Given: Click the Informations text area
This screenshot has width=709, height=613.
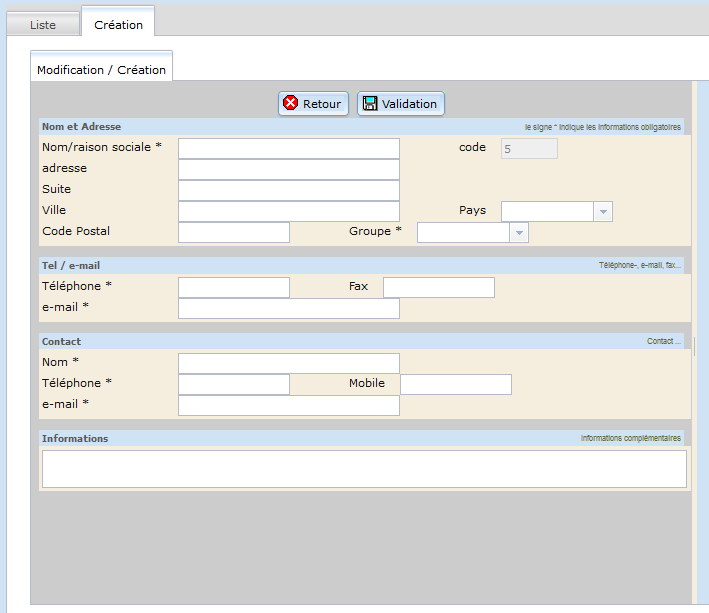Looking at the screenshot, I should tap(364, 468).
